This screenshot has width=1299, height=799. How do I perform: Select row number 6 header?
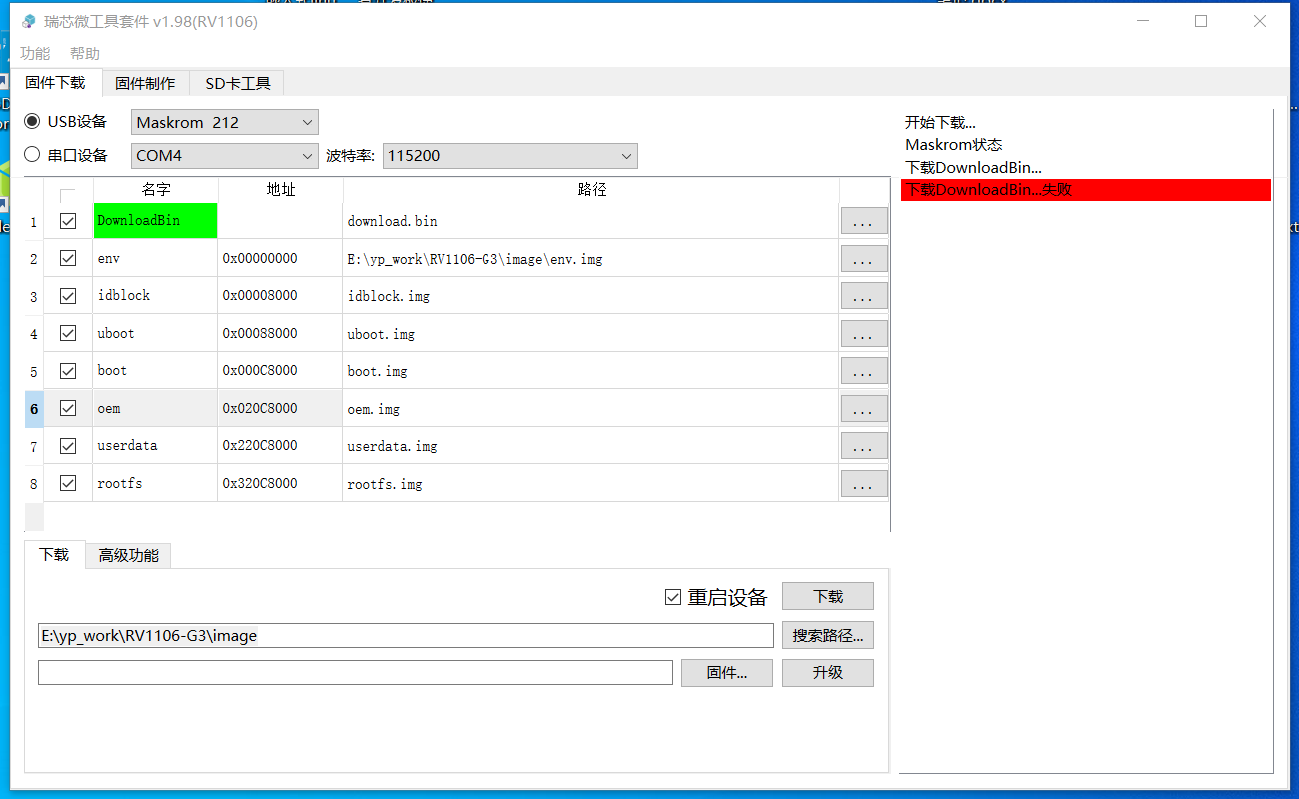34,408
